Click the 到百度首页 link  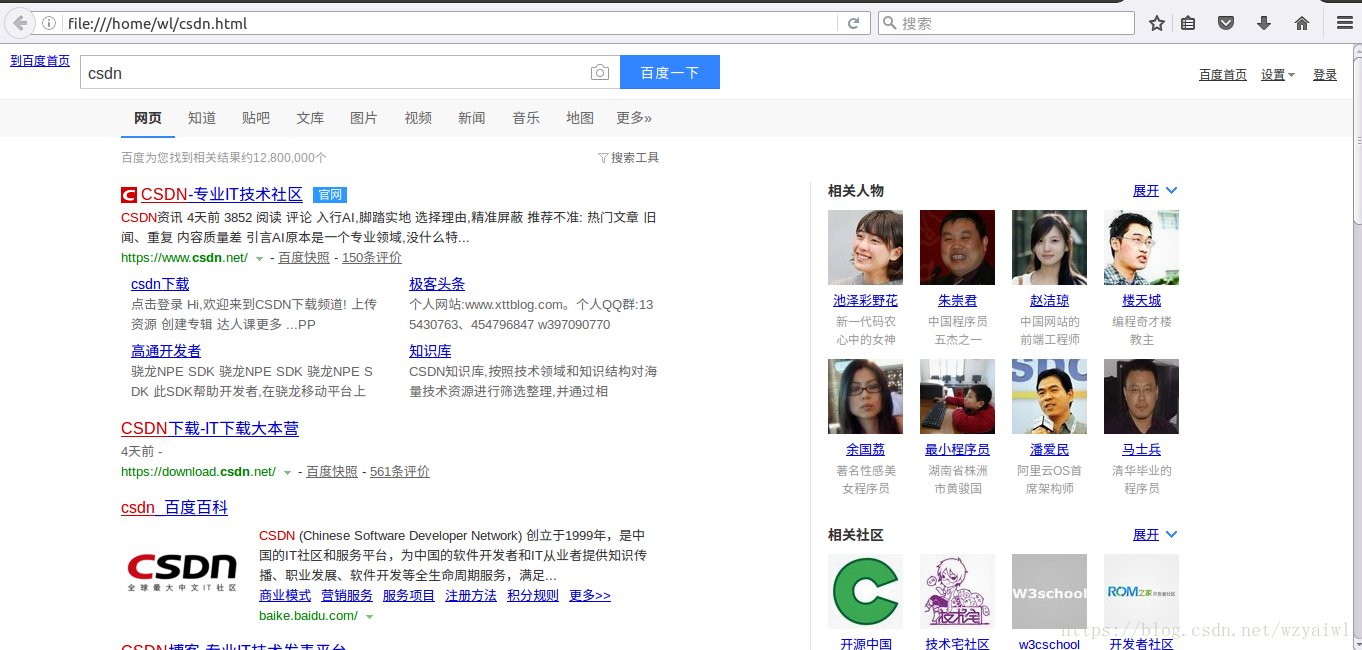pyautogui.click(x=40, y=61)
